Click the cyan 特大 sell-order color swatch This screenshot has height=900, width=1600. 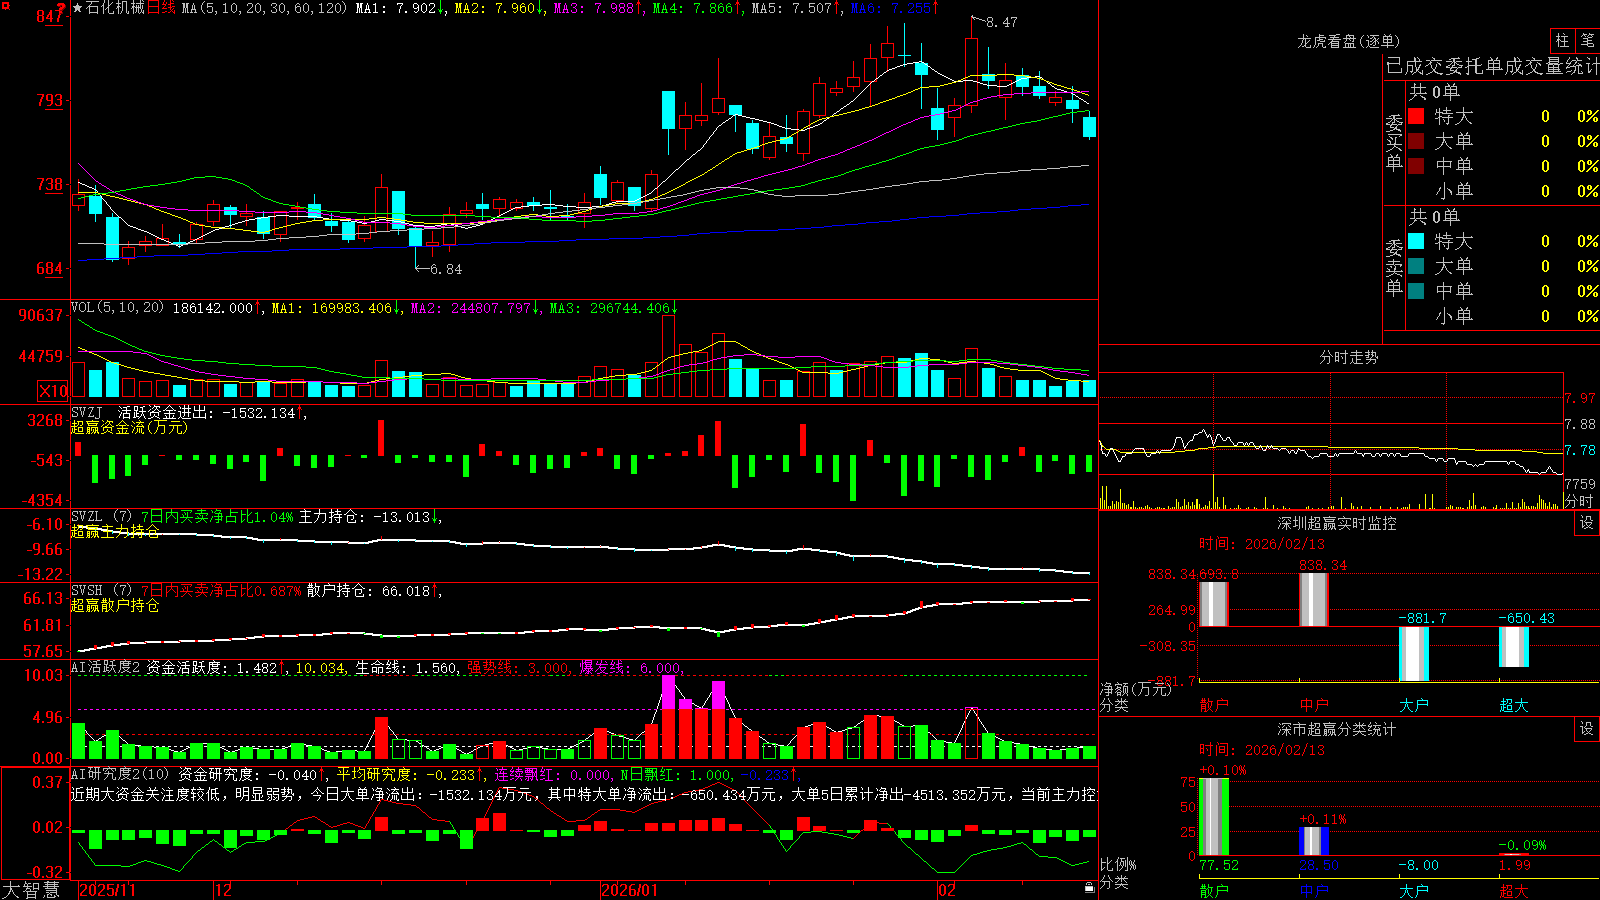(1416, 241)
